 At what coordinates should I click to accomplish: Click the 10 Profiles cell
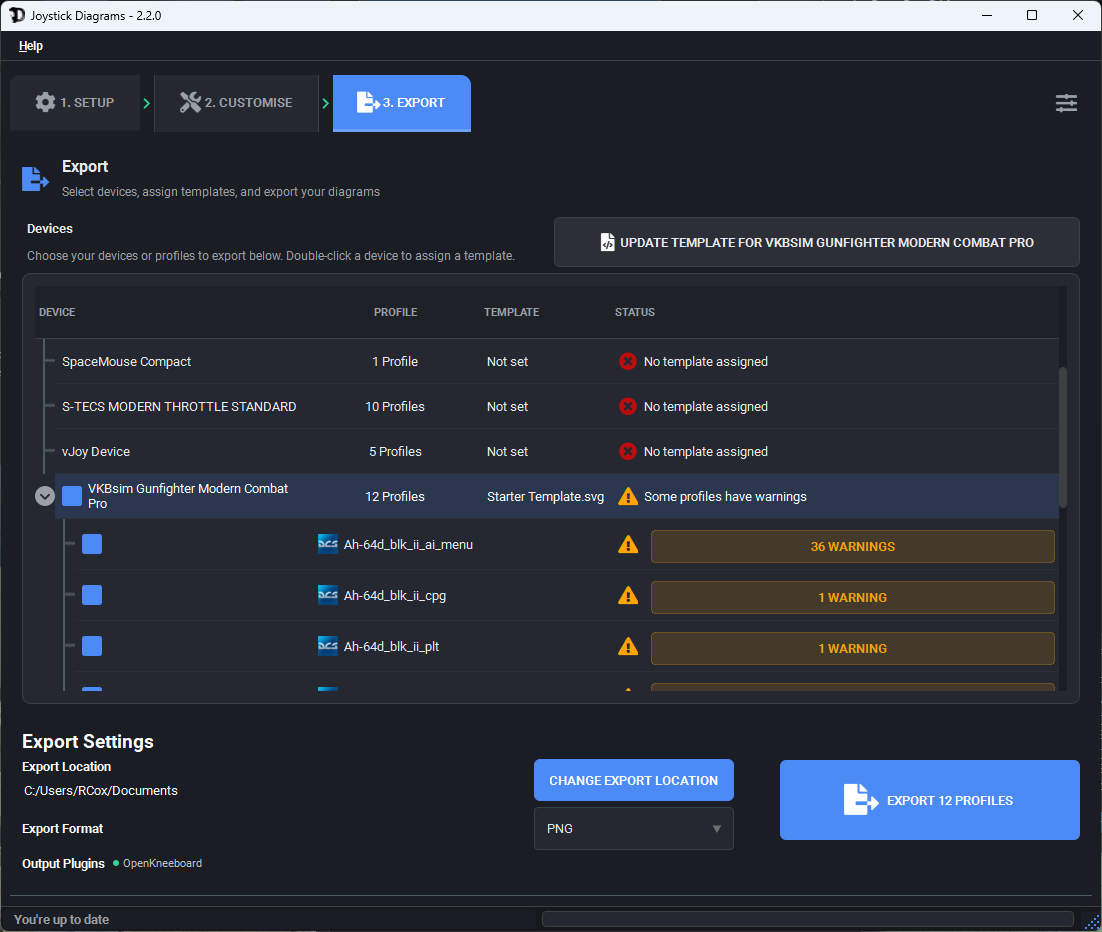pyautogui.click(x=394, y=406)
